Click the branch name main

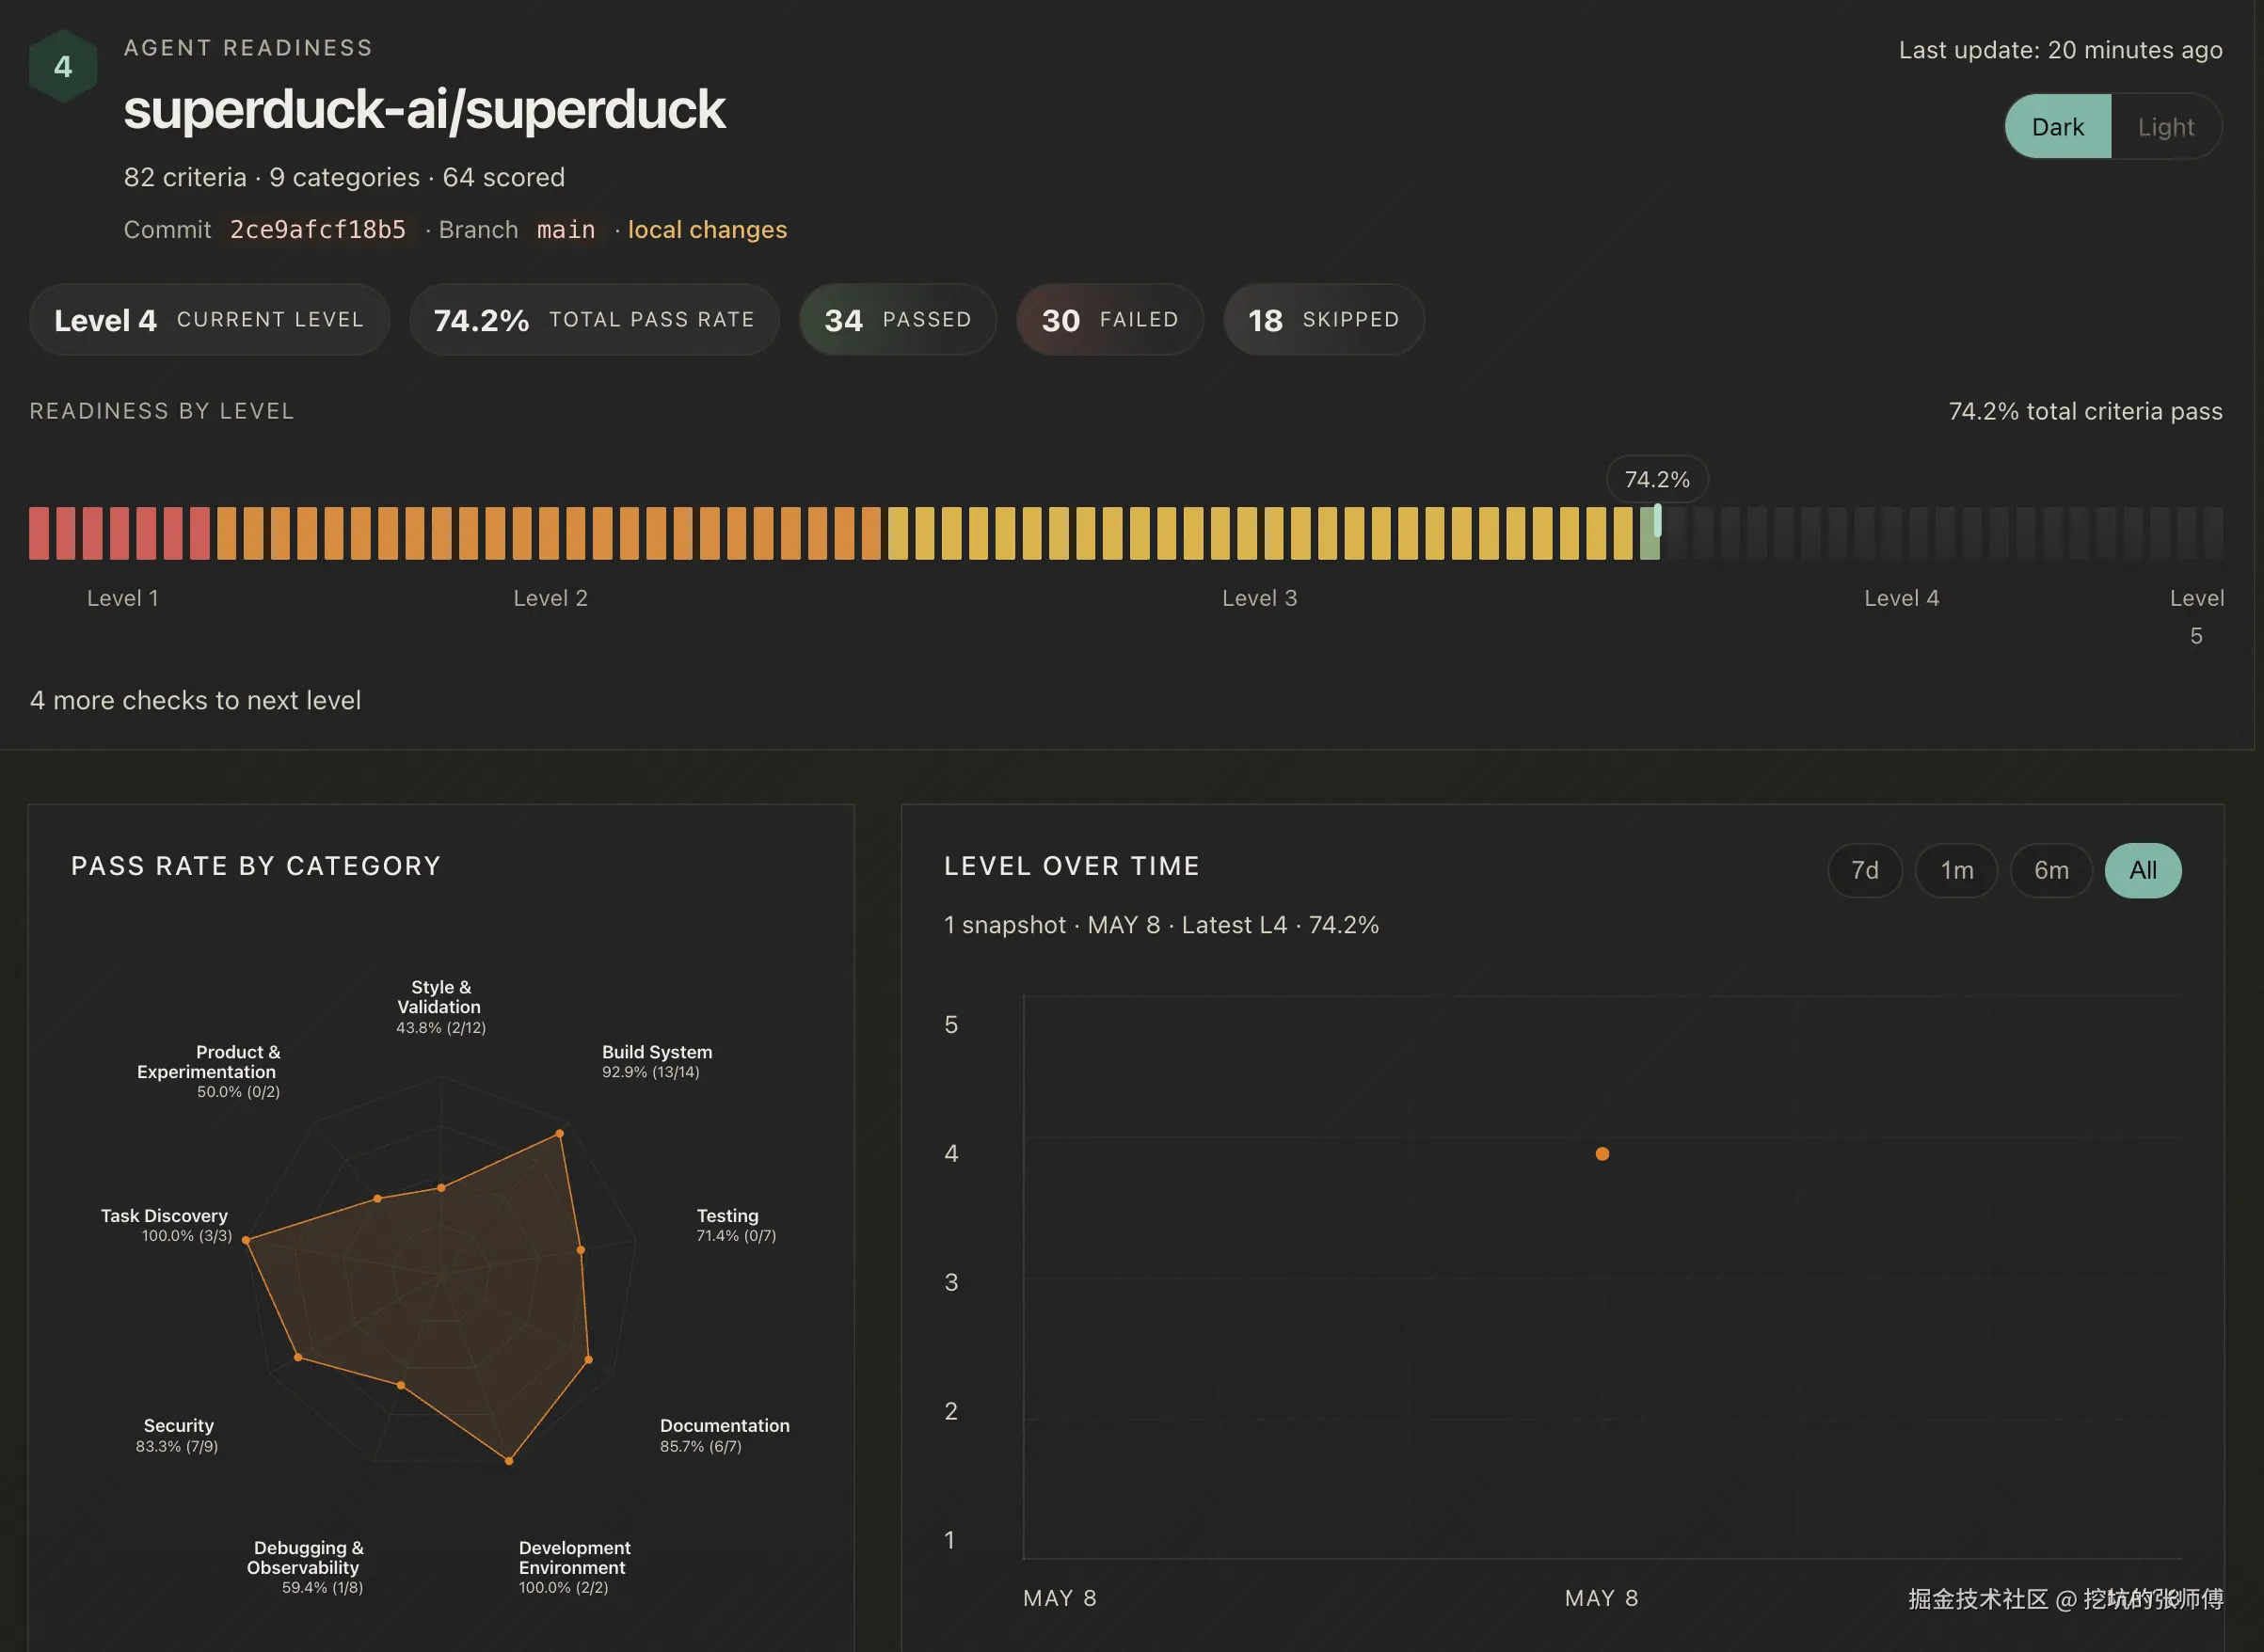[x=566, y=230]
